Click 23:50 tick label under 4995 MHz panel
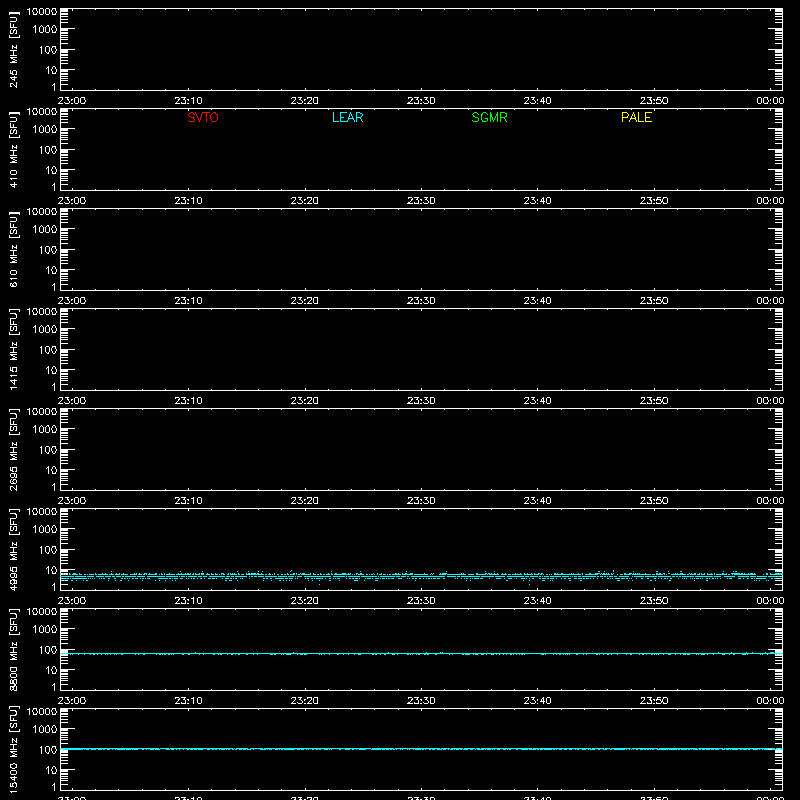This screenshot has height=800, width=800. 654,601
